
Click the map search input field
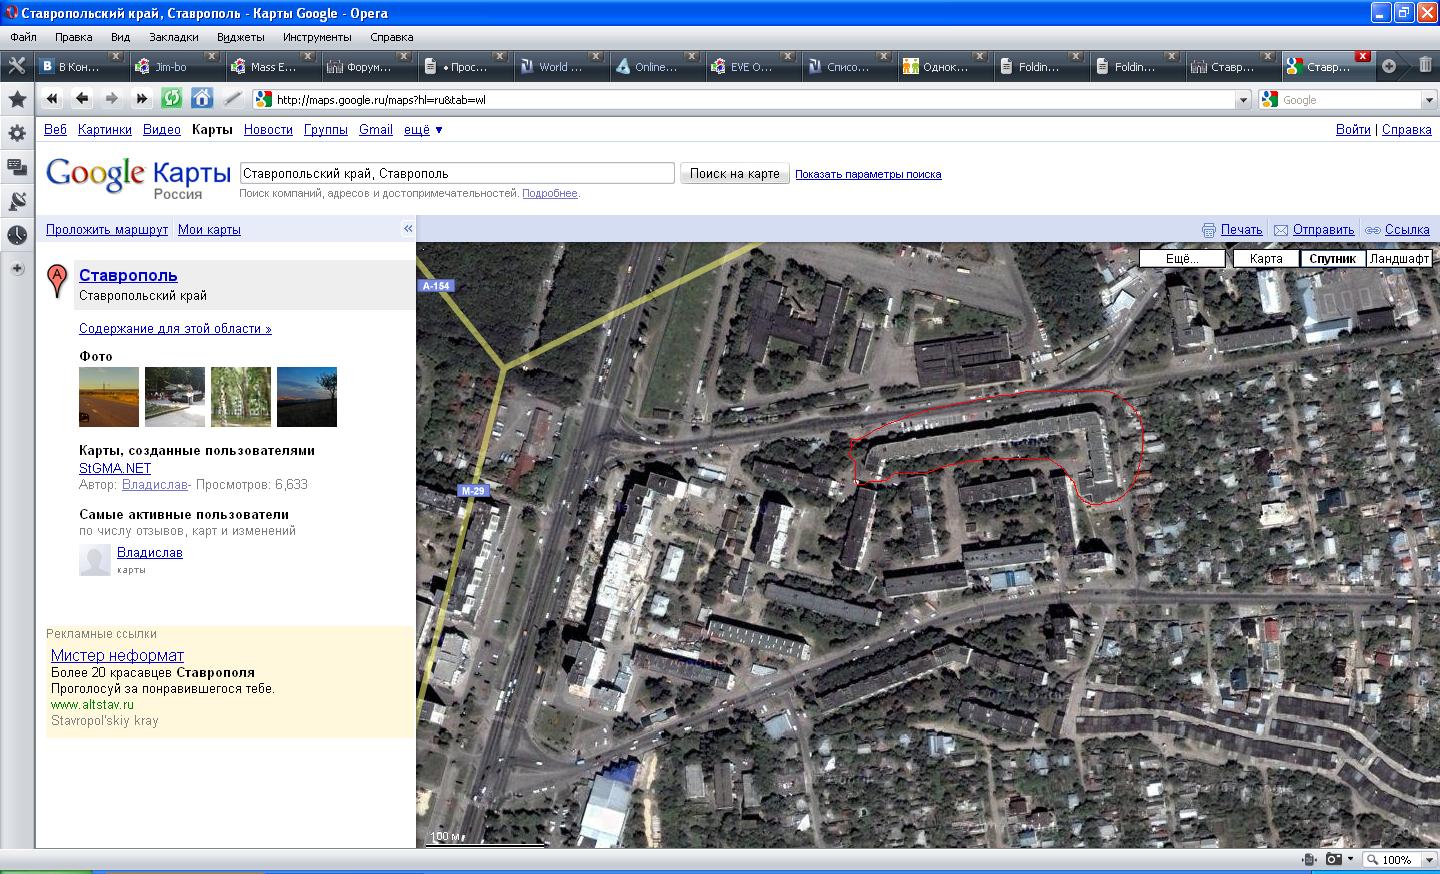[457, 173]
